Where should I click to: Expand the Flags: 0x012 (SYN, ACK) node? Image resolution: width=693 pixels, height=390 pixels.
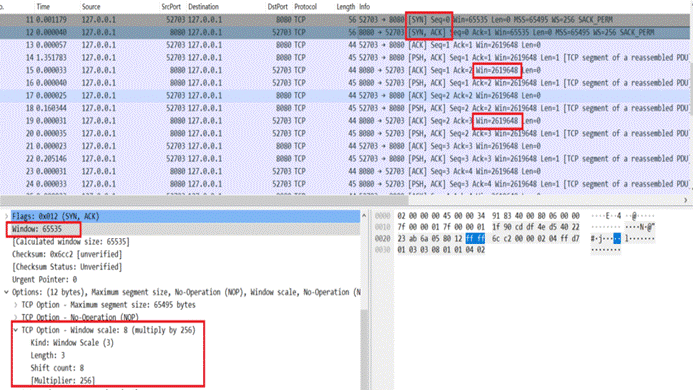tap(6, 216)
